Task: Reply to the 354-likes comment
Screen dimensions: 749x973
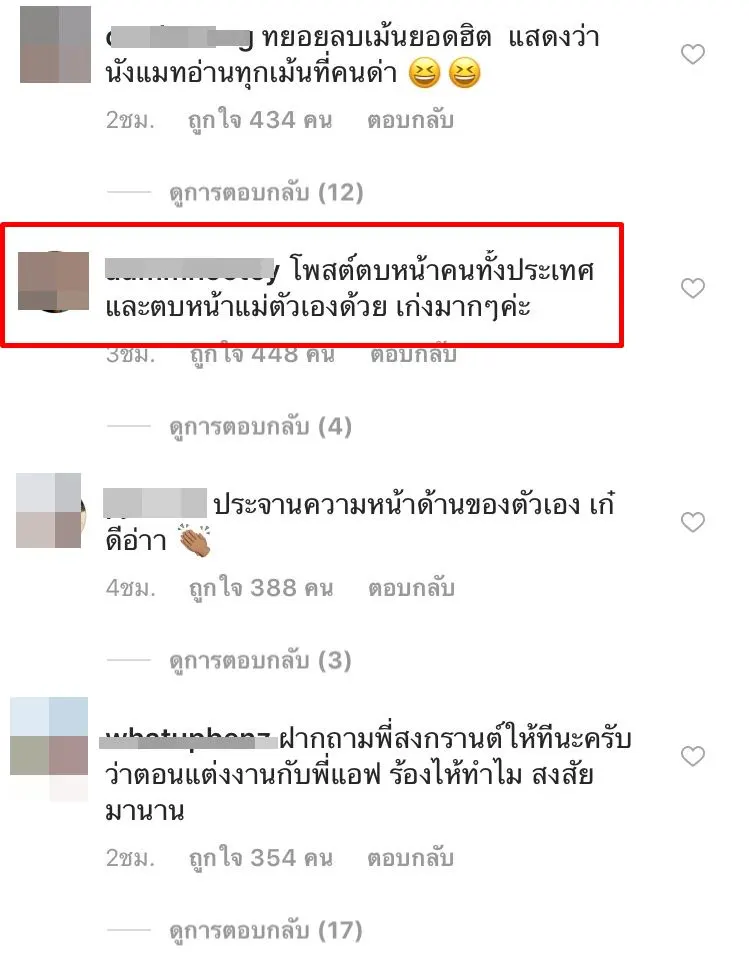Action: coord(410,858)
